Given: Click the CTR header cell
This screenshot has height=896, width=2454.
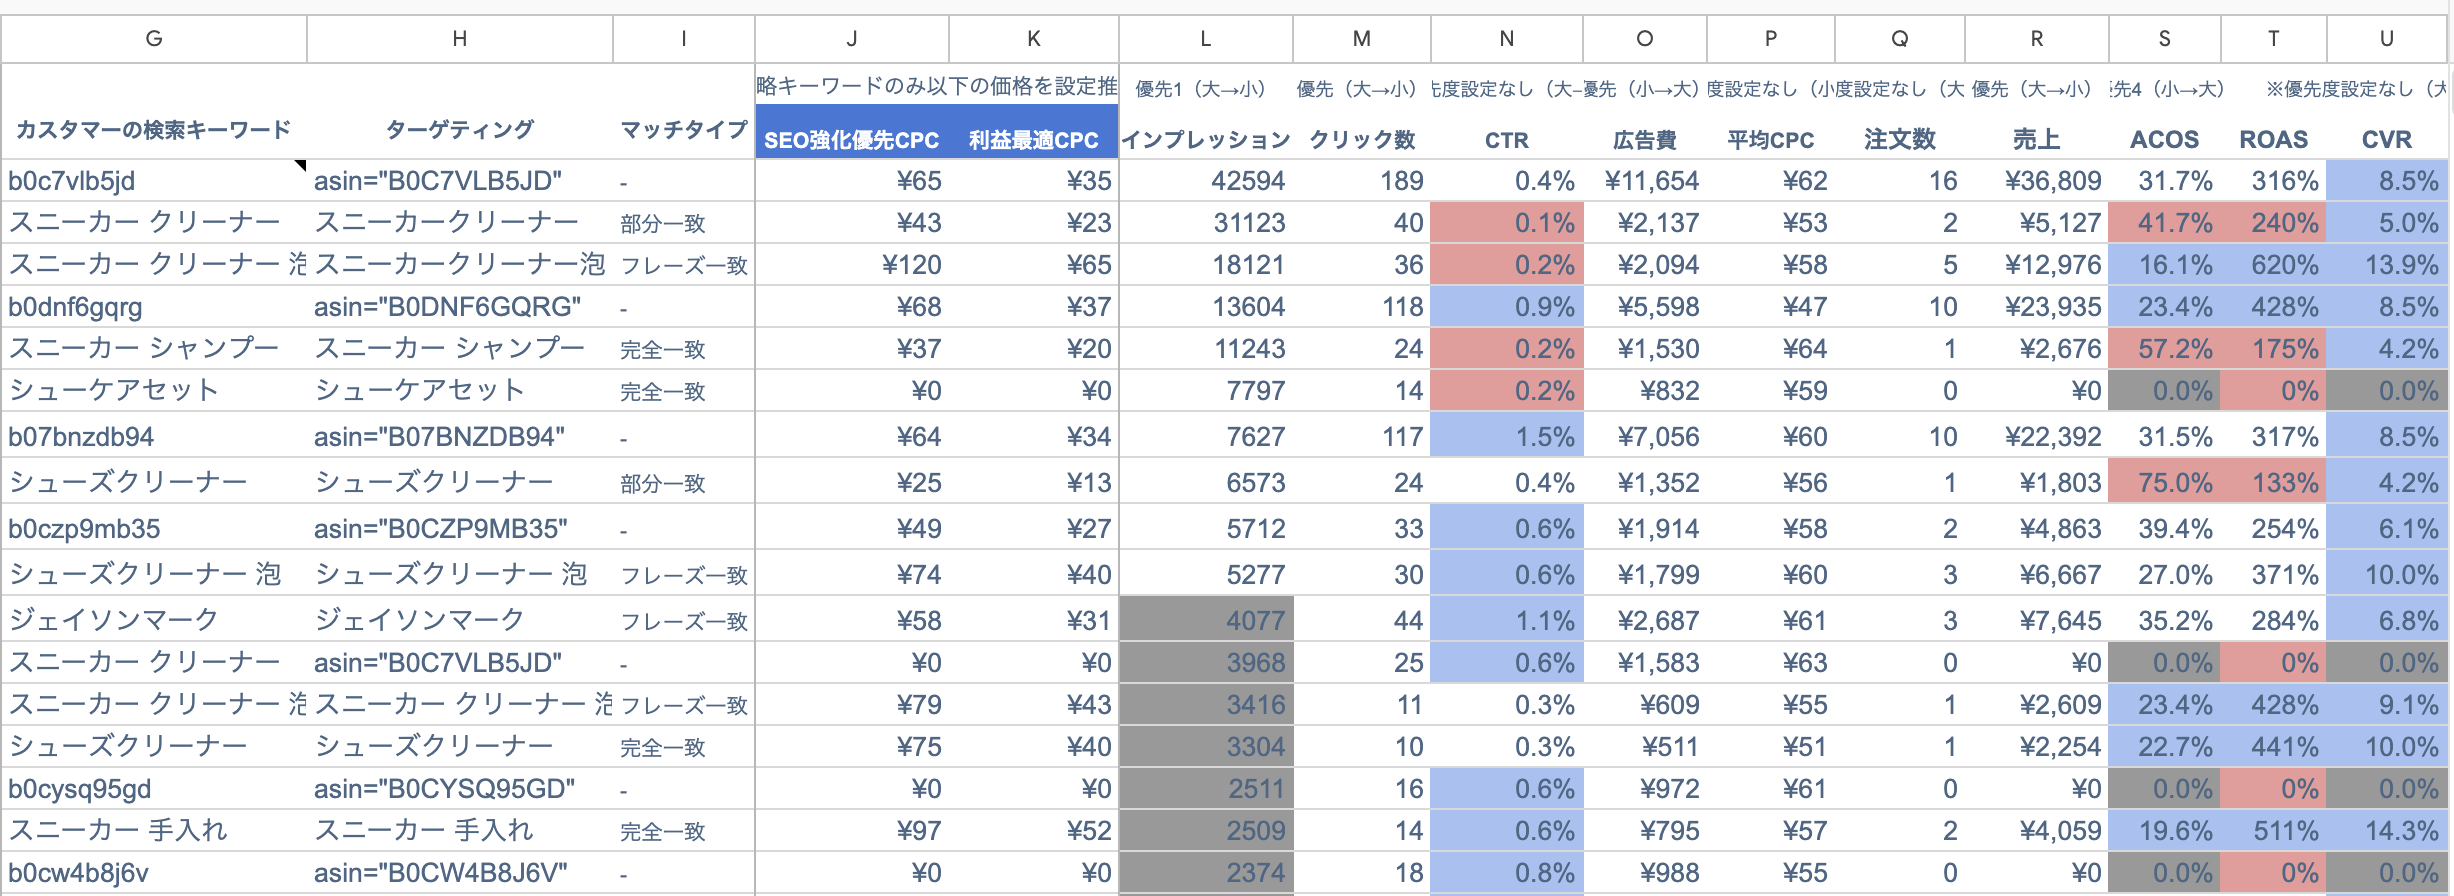Looking at the screenshot, I should 1507,140.
